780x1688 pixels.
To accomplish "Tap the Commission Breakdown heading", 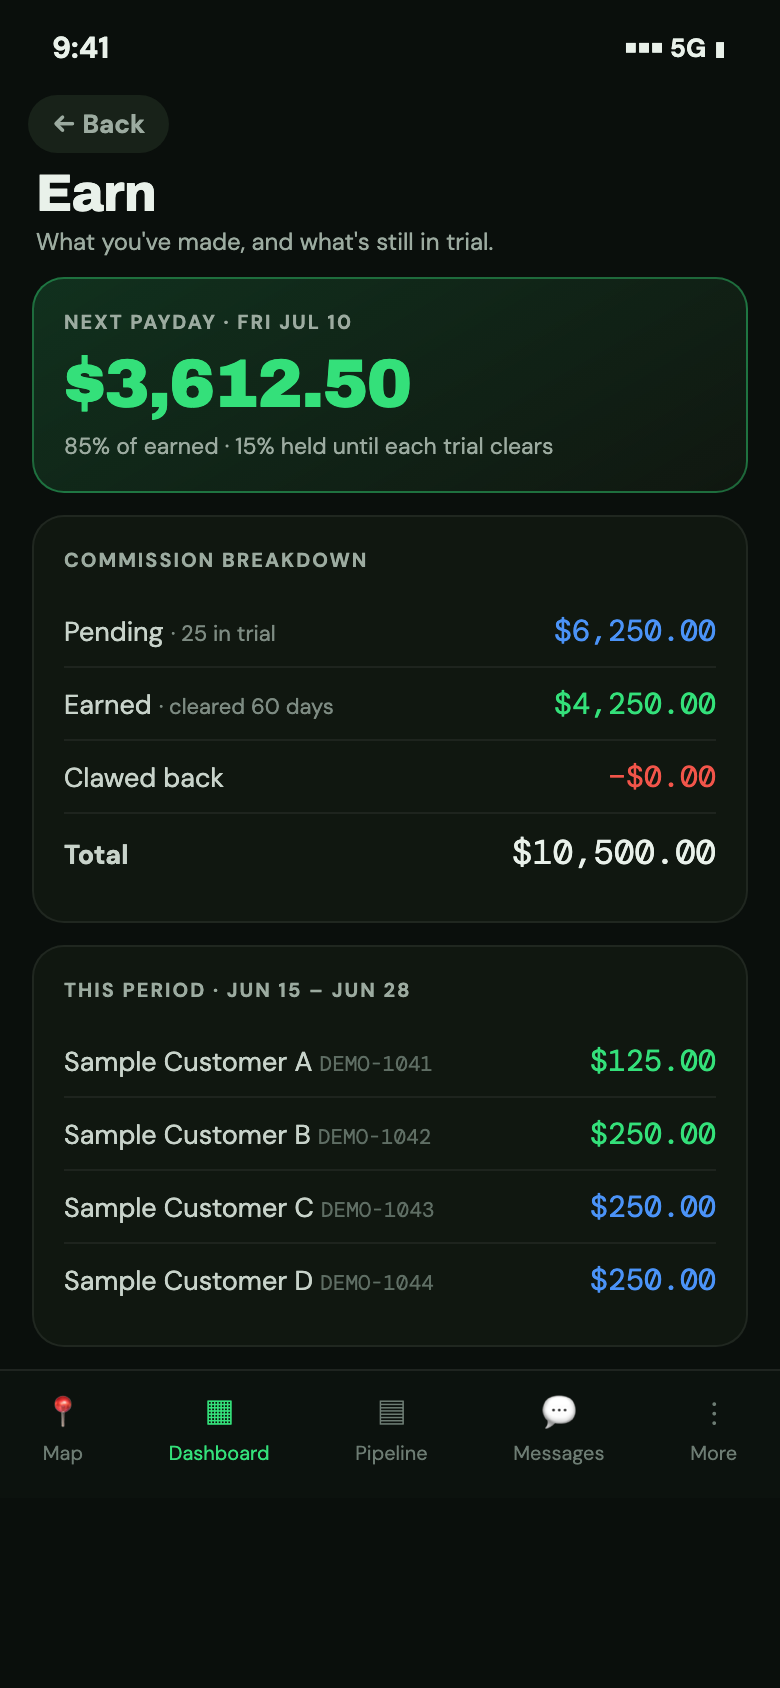I will [x=215, y=560].
